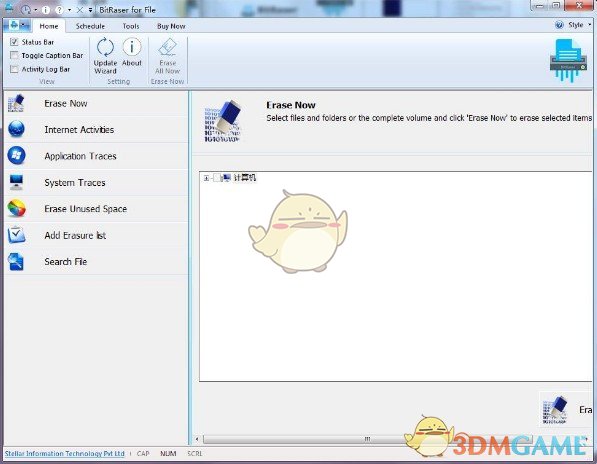Enable the Toggle Caption Bar checkbox
The image size is (597, 464).
14,55
